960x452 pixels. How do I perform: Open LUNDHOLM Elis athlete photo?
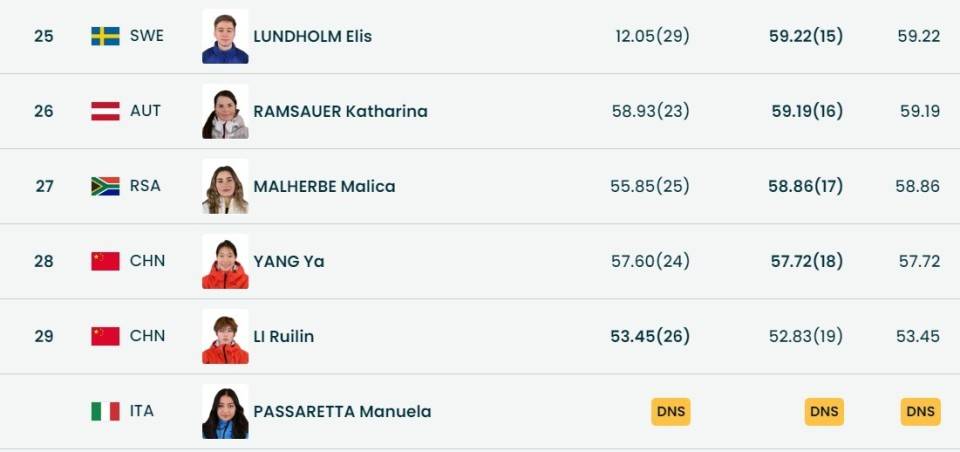click(225, 37)
